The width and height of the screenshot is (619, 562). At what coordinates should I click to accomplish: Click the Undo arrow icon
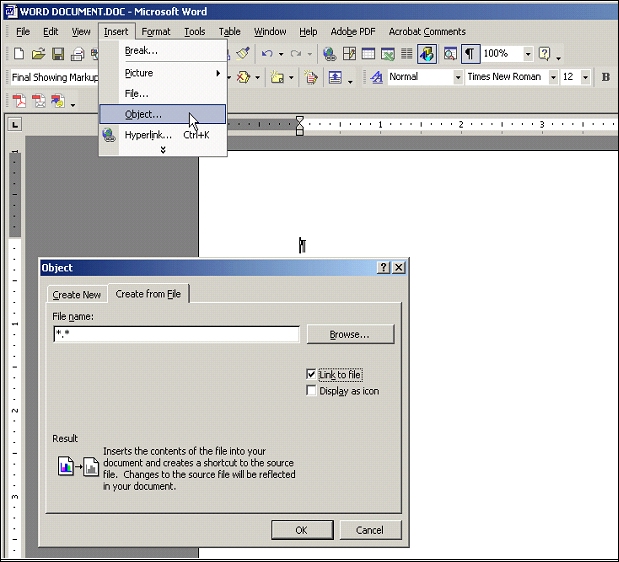[267, 53]
